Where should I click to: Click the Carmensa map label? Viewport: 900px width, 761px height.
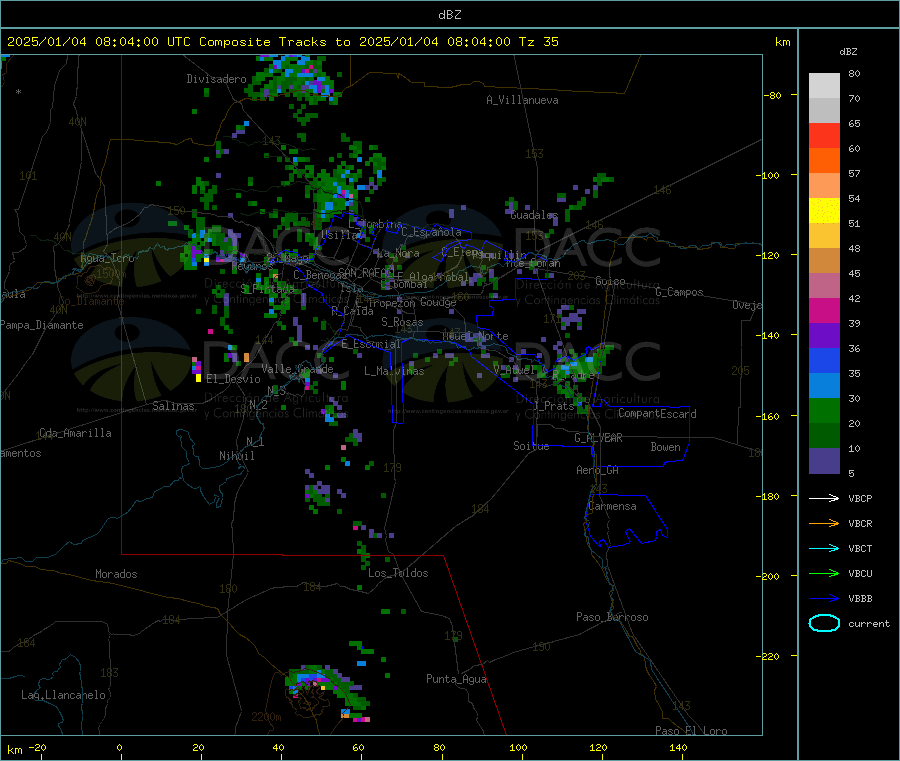612,506
